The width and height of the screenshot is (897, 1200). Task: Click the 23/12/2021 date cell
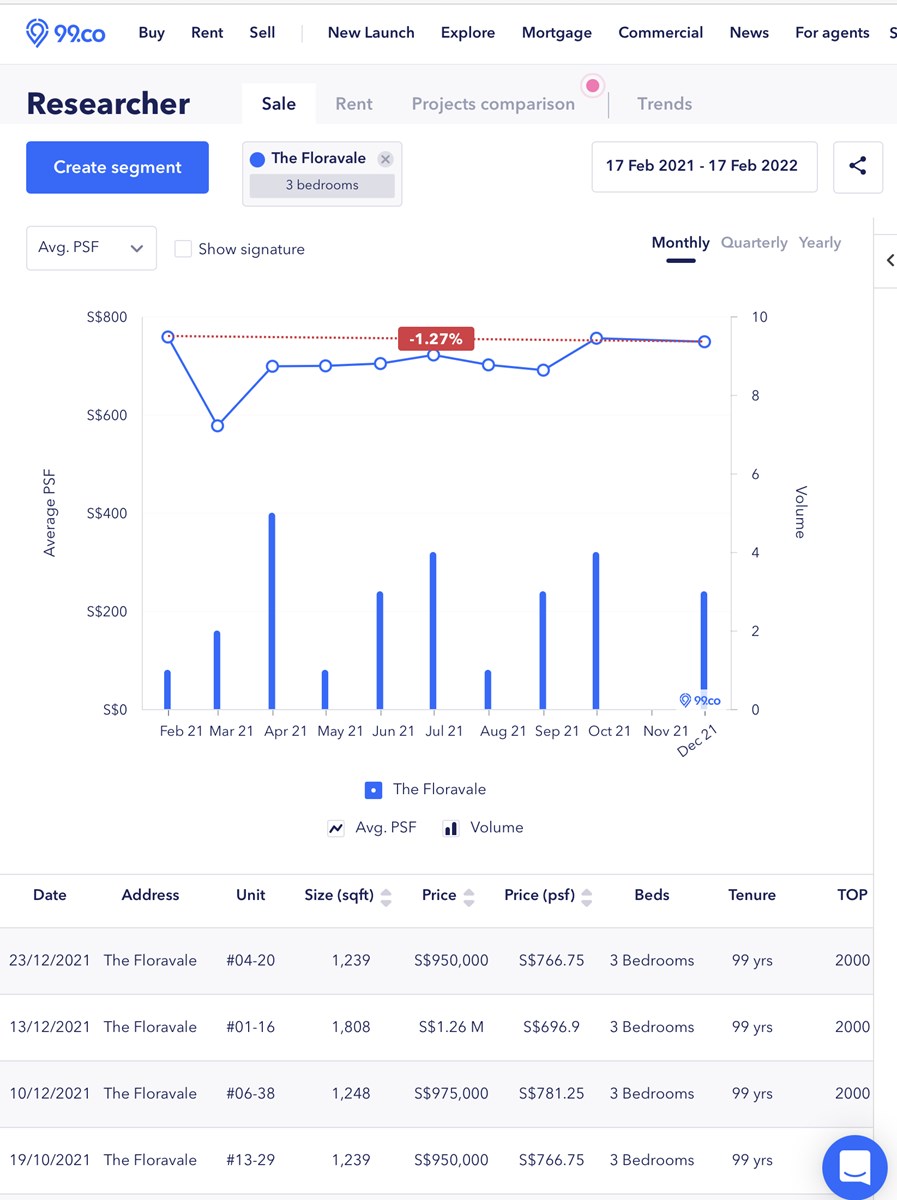pos(49,960)
